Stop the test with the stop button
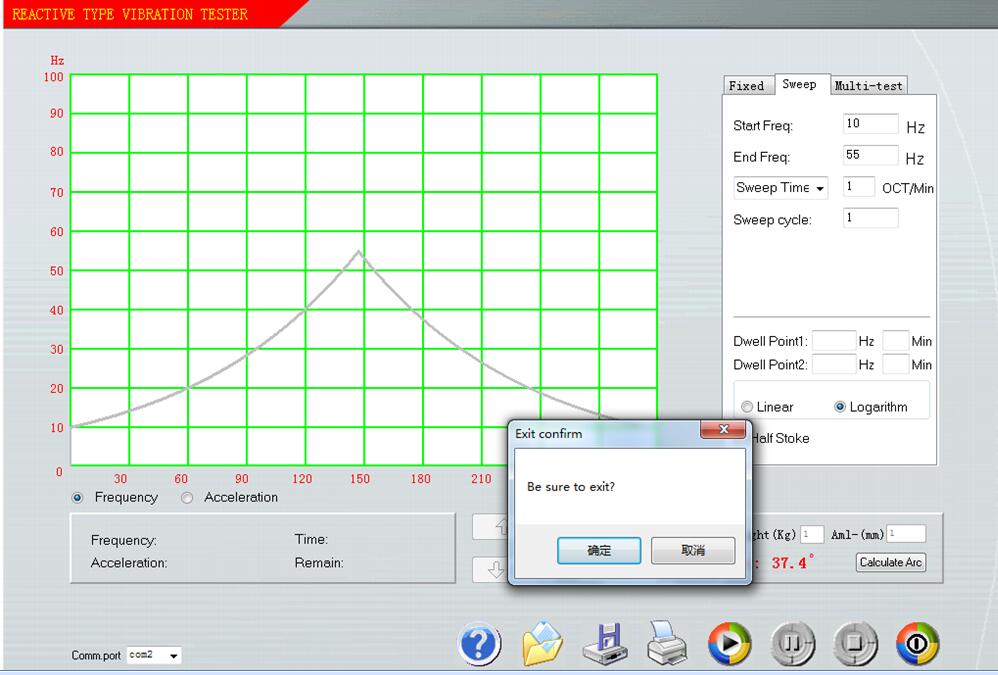Viewport: 998px width, 675px height. coord(855,644)
